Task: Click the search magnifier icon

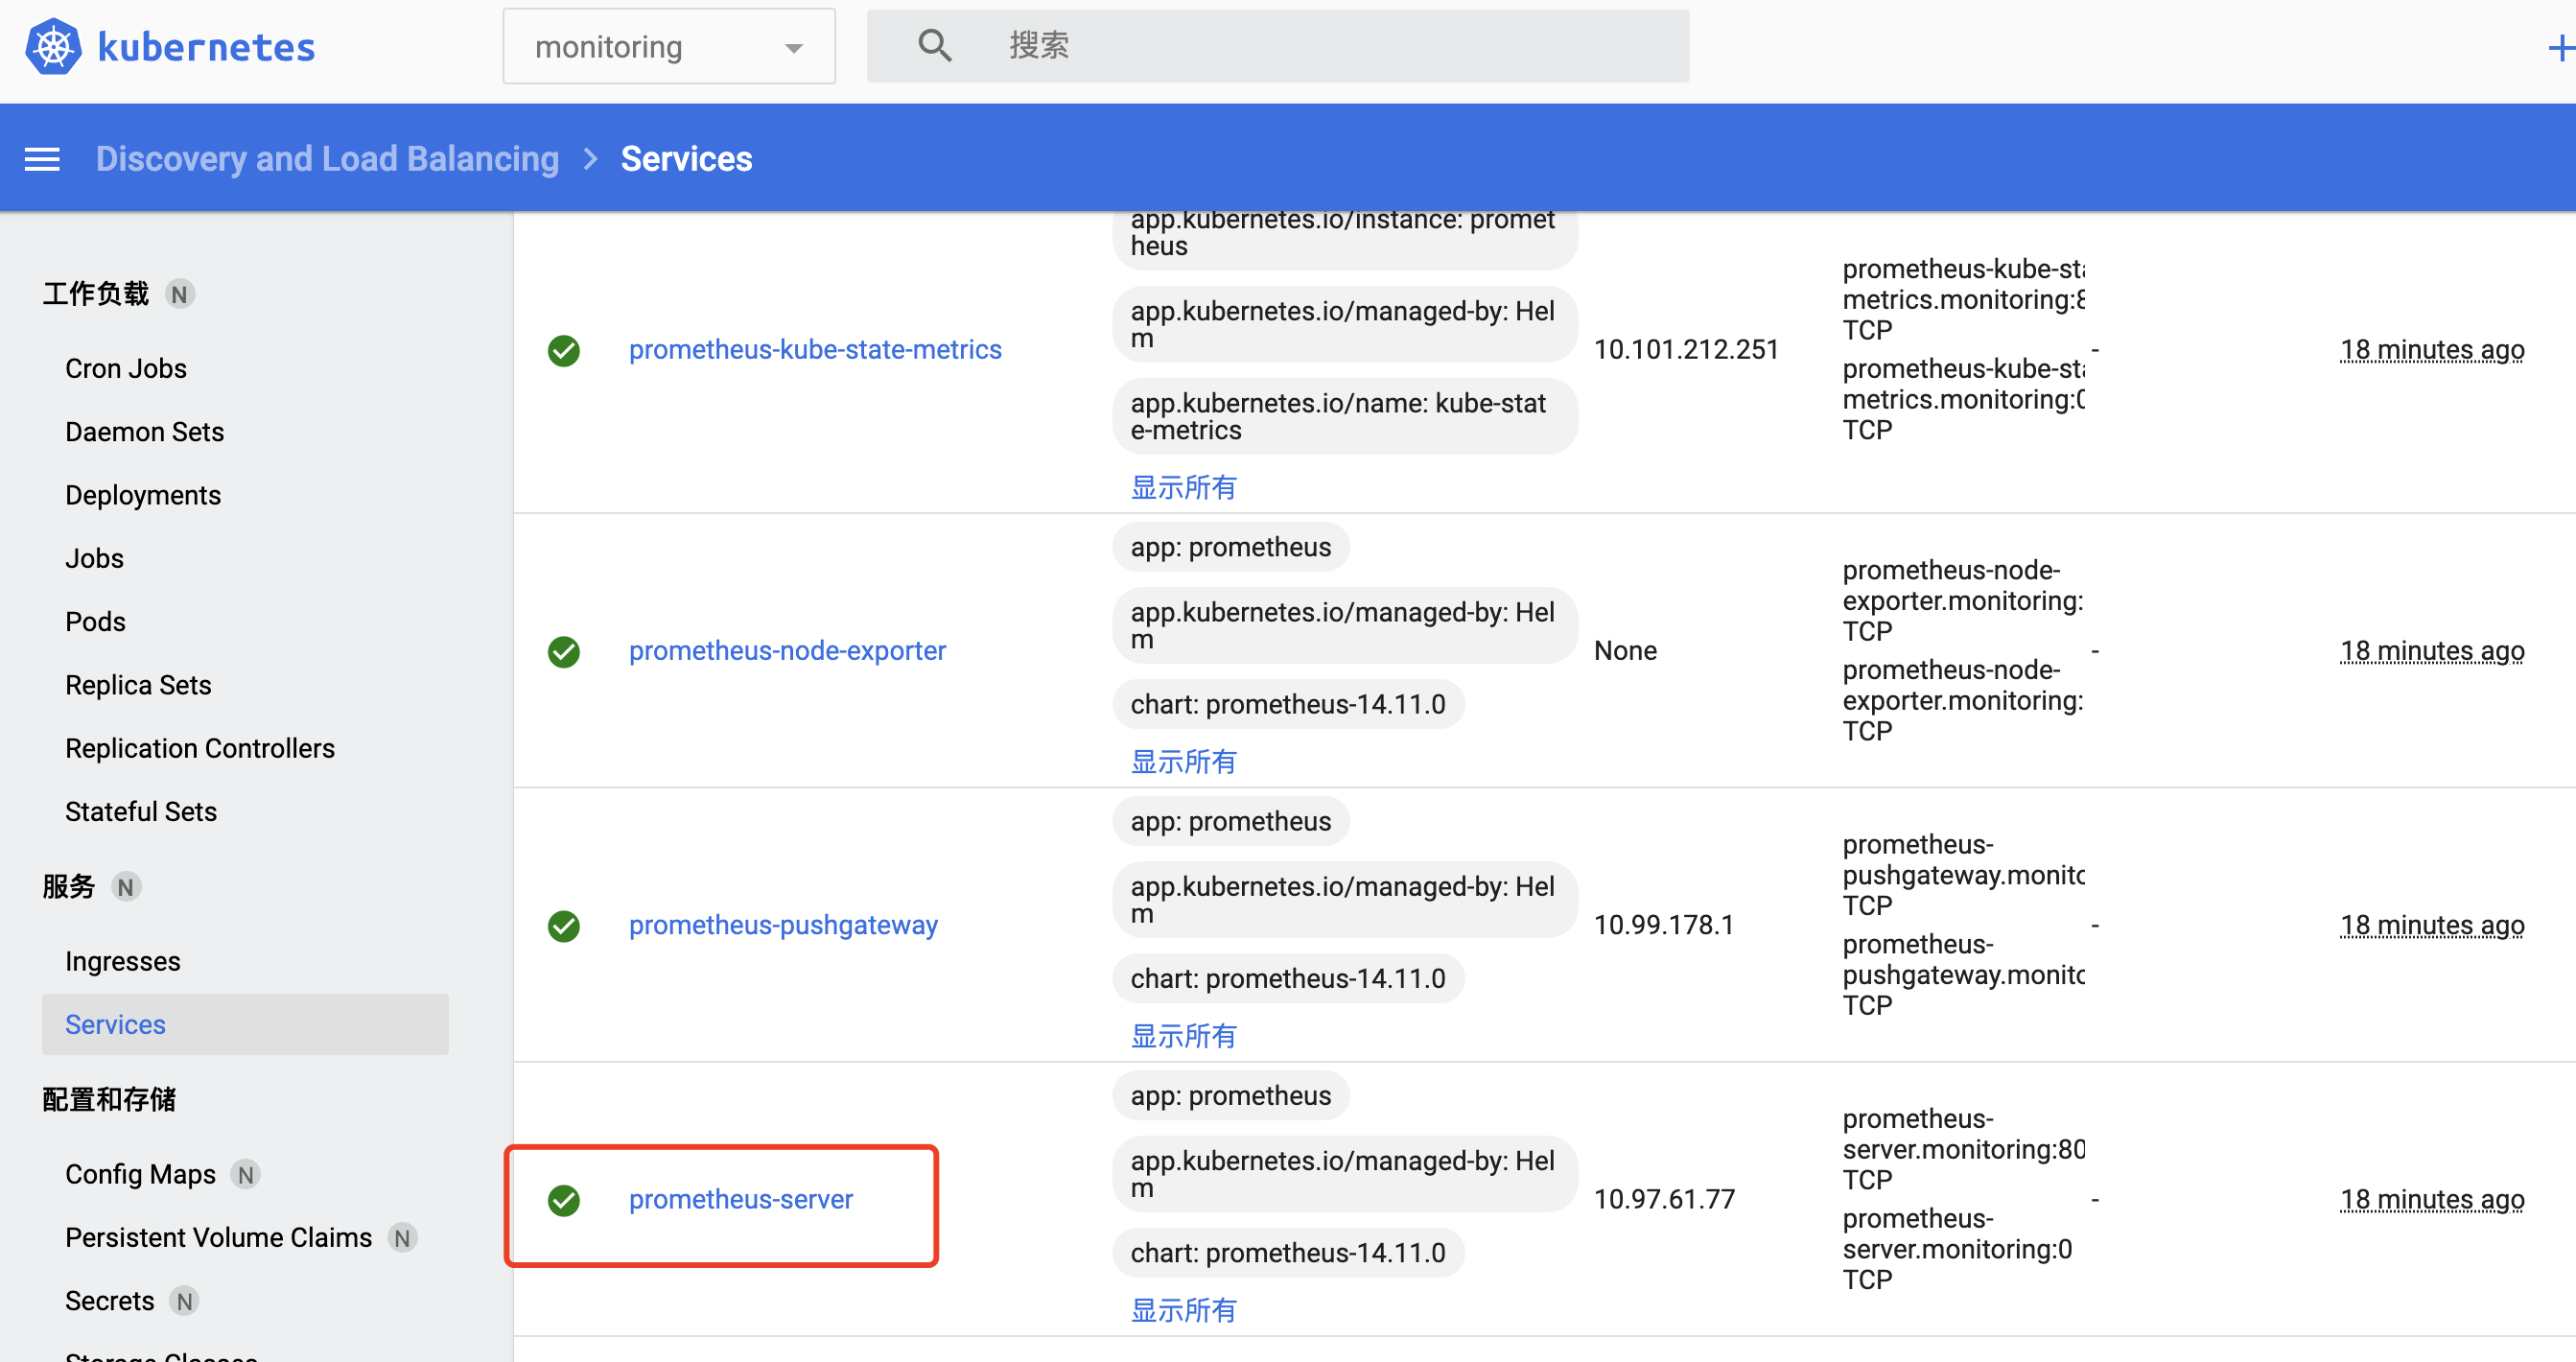Action: (x=934, y=45)
